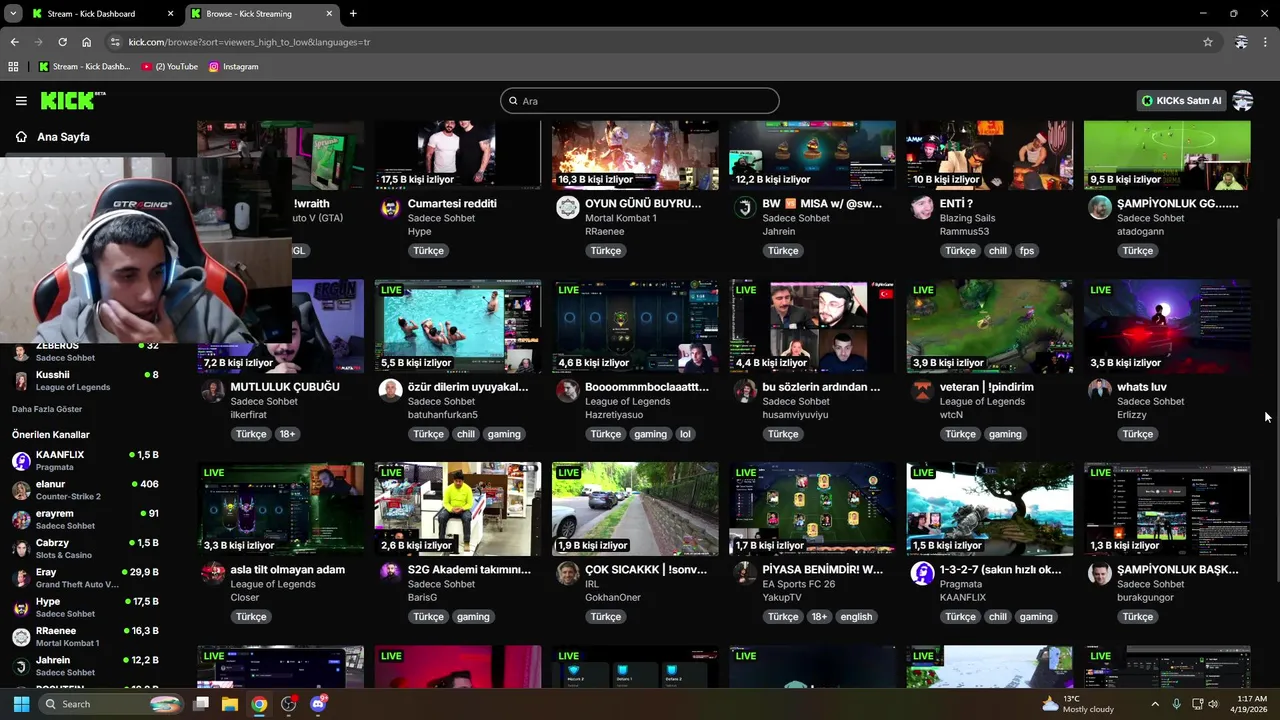Open Discord from the taskbar
Image resolution: width=1280 pixels, height=720 pixels.
[319, 704]
